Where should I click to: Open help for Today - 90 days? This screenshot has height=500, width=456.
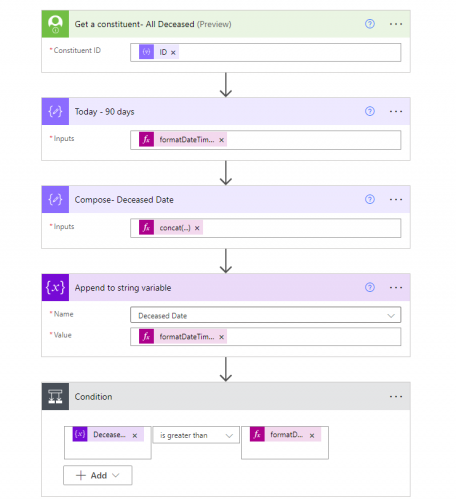pos(370,111)
